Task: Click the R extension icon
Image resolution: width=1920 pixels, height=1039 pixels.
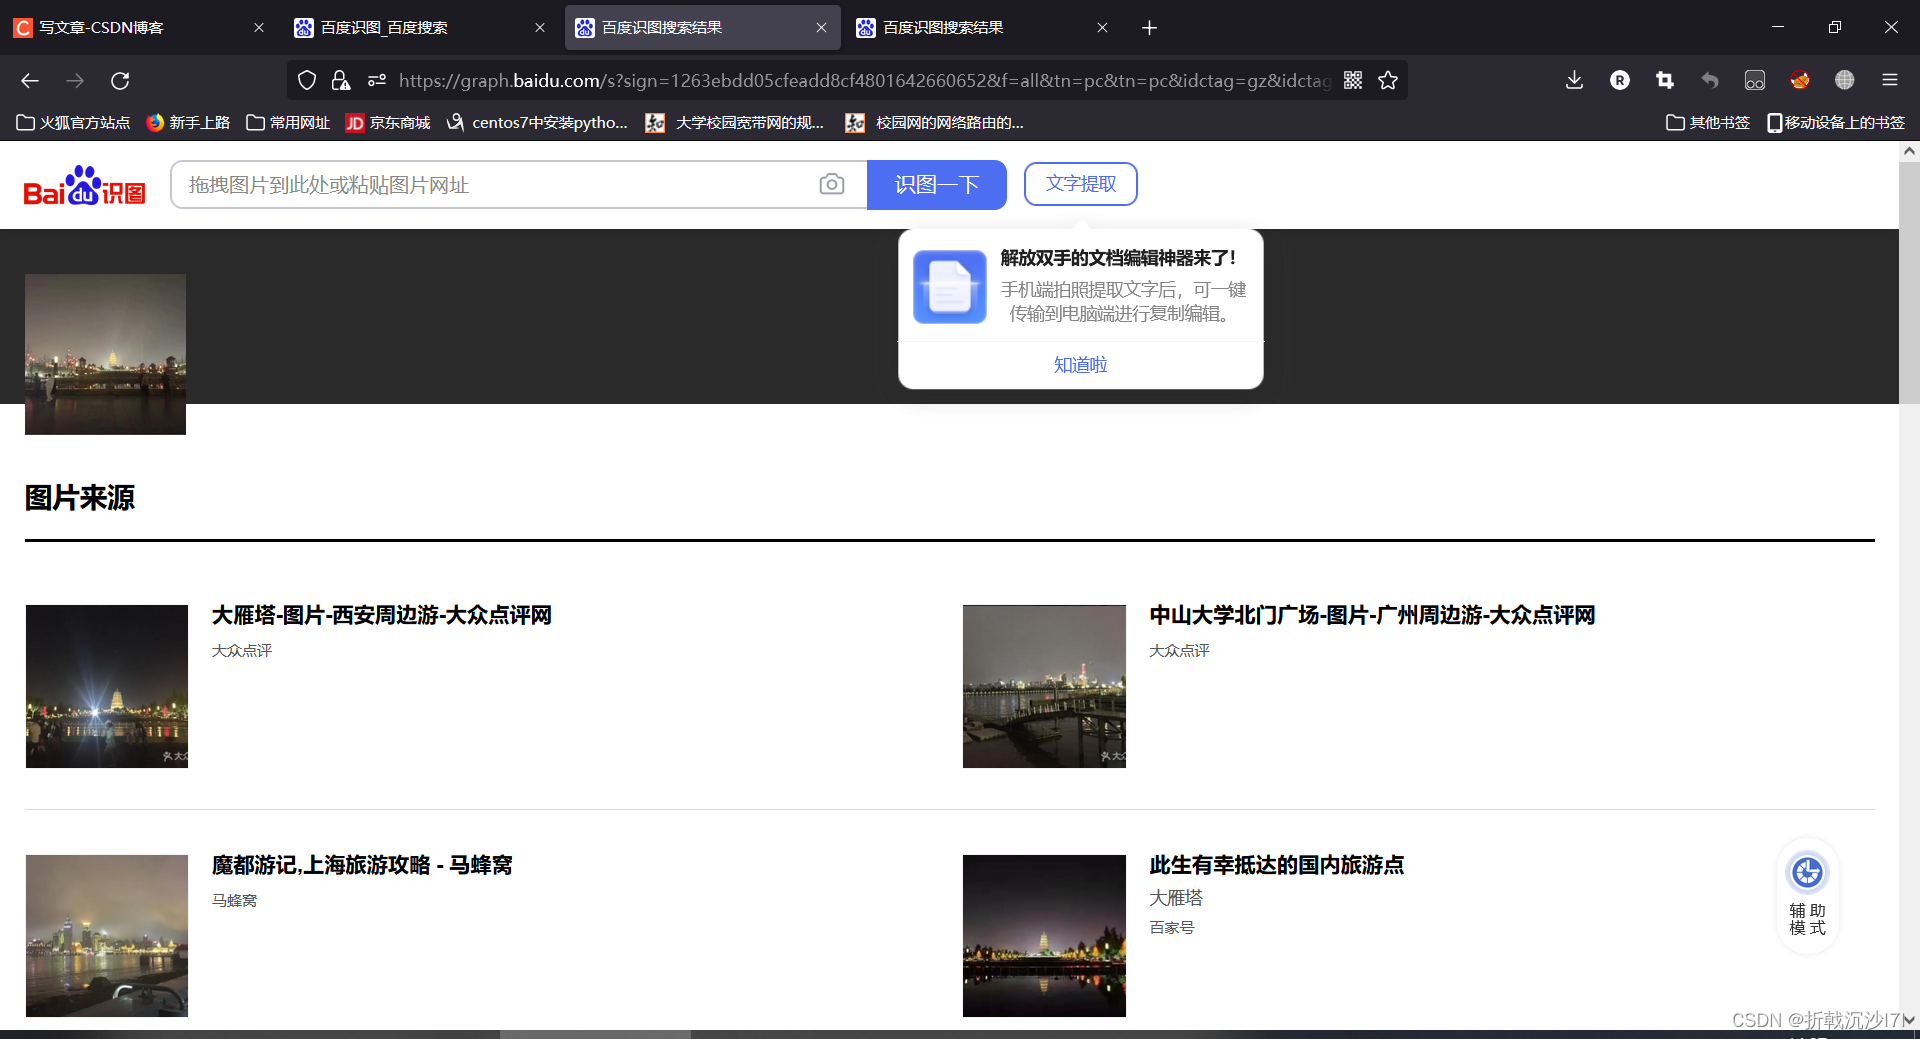Action: (1620, 80)
